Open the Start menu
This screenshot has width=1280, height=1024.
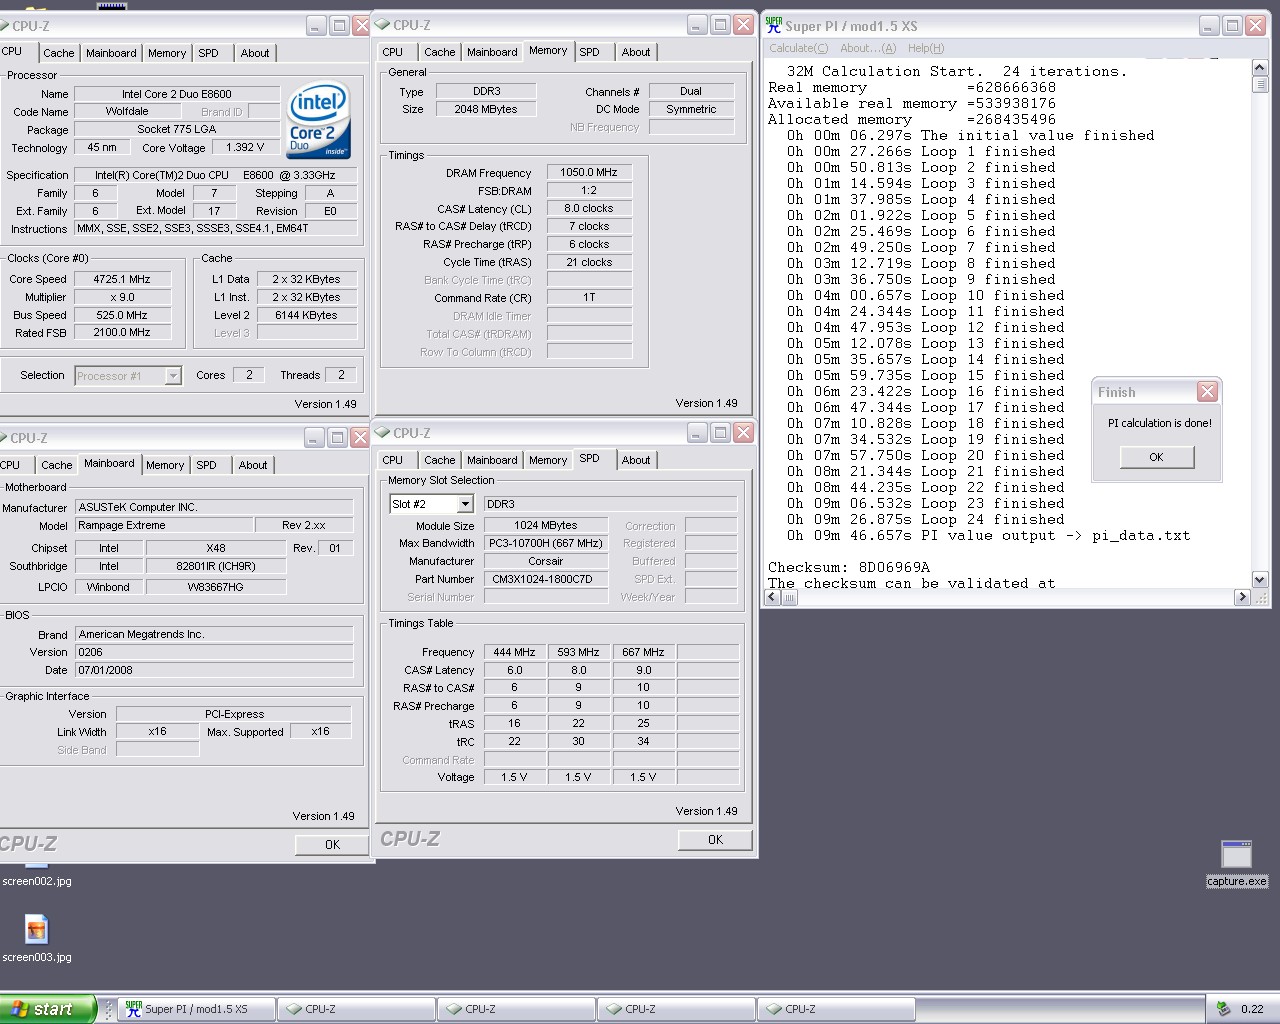[x=48, y=1009]
